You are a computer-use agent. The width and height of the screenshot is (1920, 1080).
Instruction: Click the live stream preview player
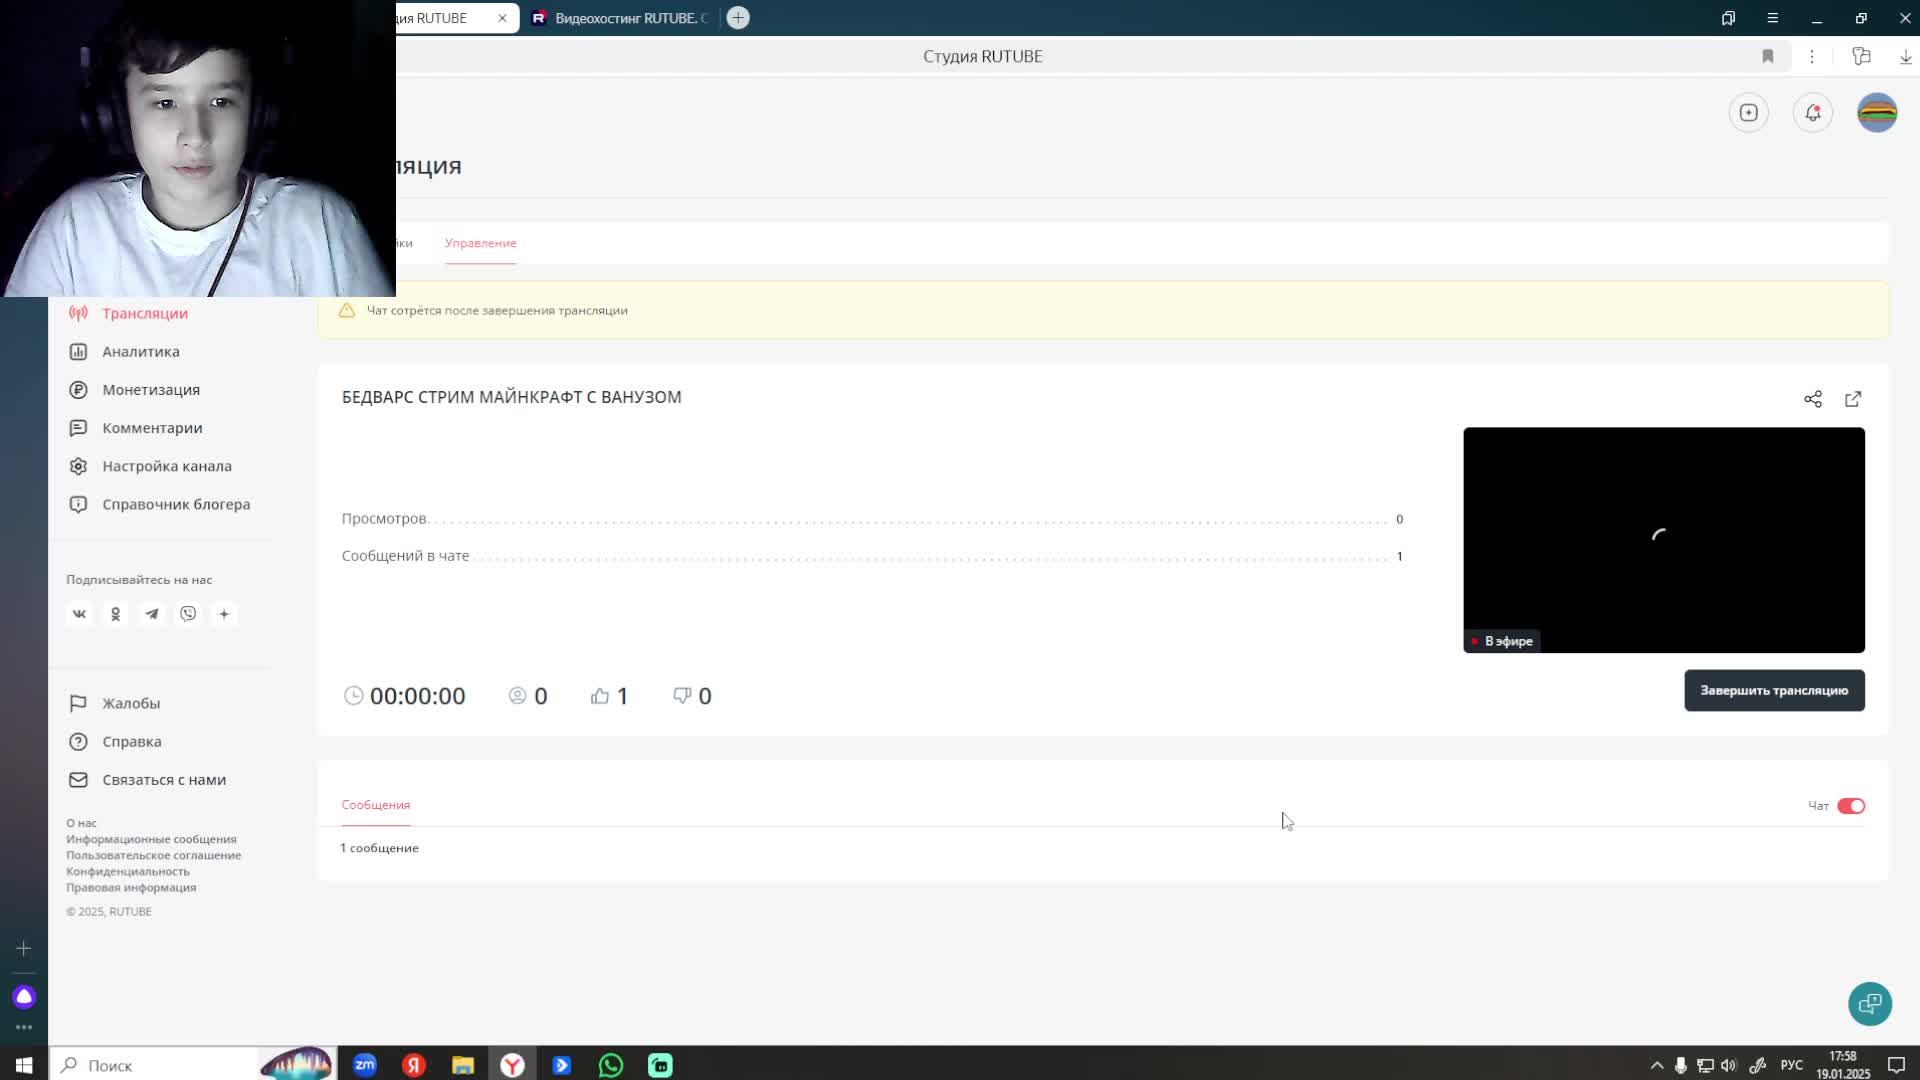pyautogui.click(x=1663, y=540)
